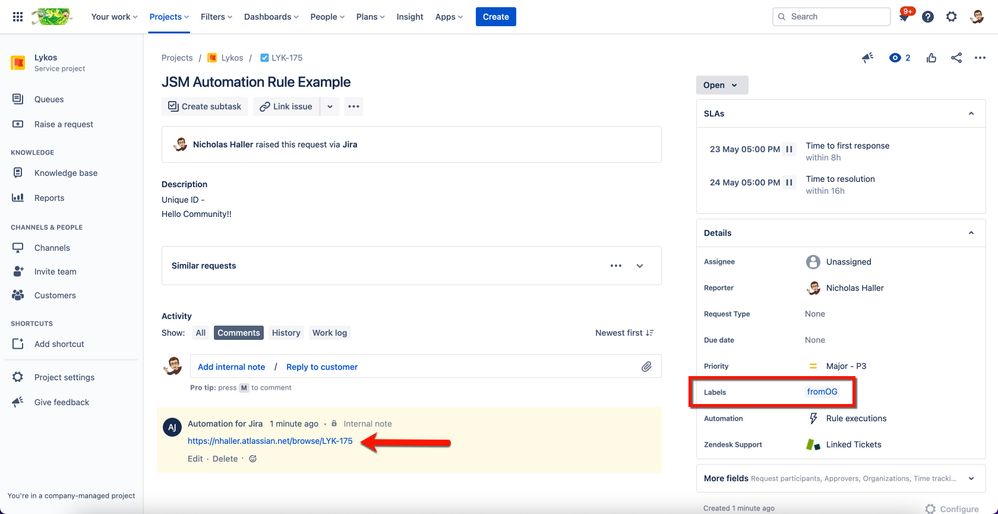
Task: Click the Search input field
Action: point(831,17)
